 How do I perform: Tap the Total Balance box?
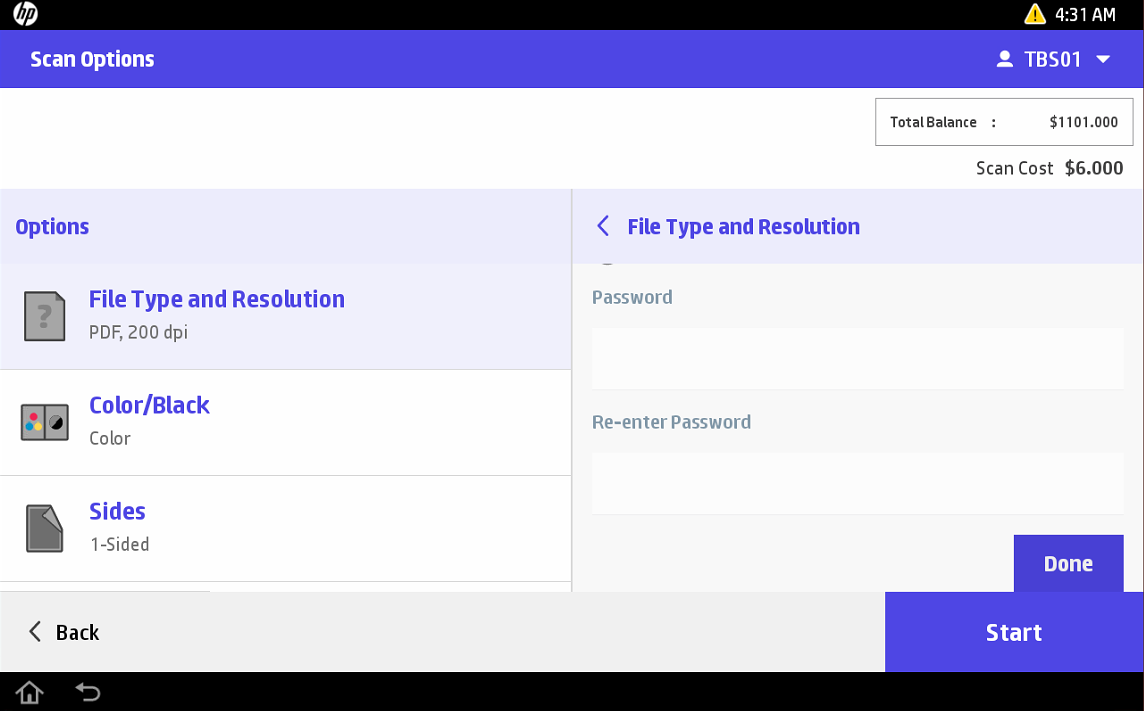point(1004,122)
